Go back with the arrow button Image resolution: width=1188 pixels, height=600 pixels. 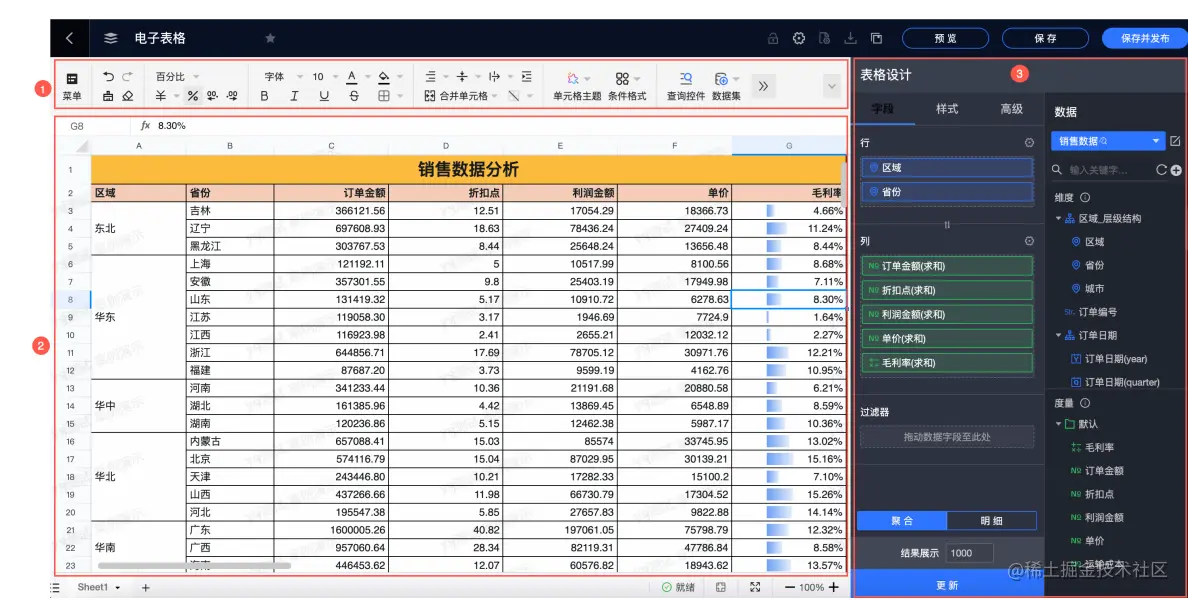pyautogui.click(x=70, y=38)
